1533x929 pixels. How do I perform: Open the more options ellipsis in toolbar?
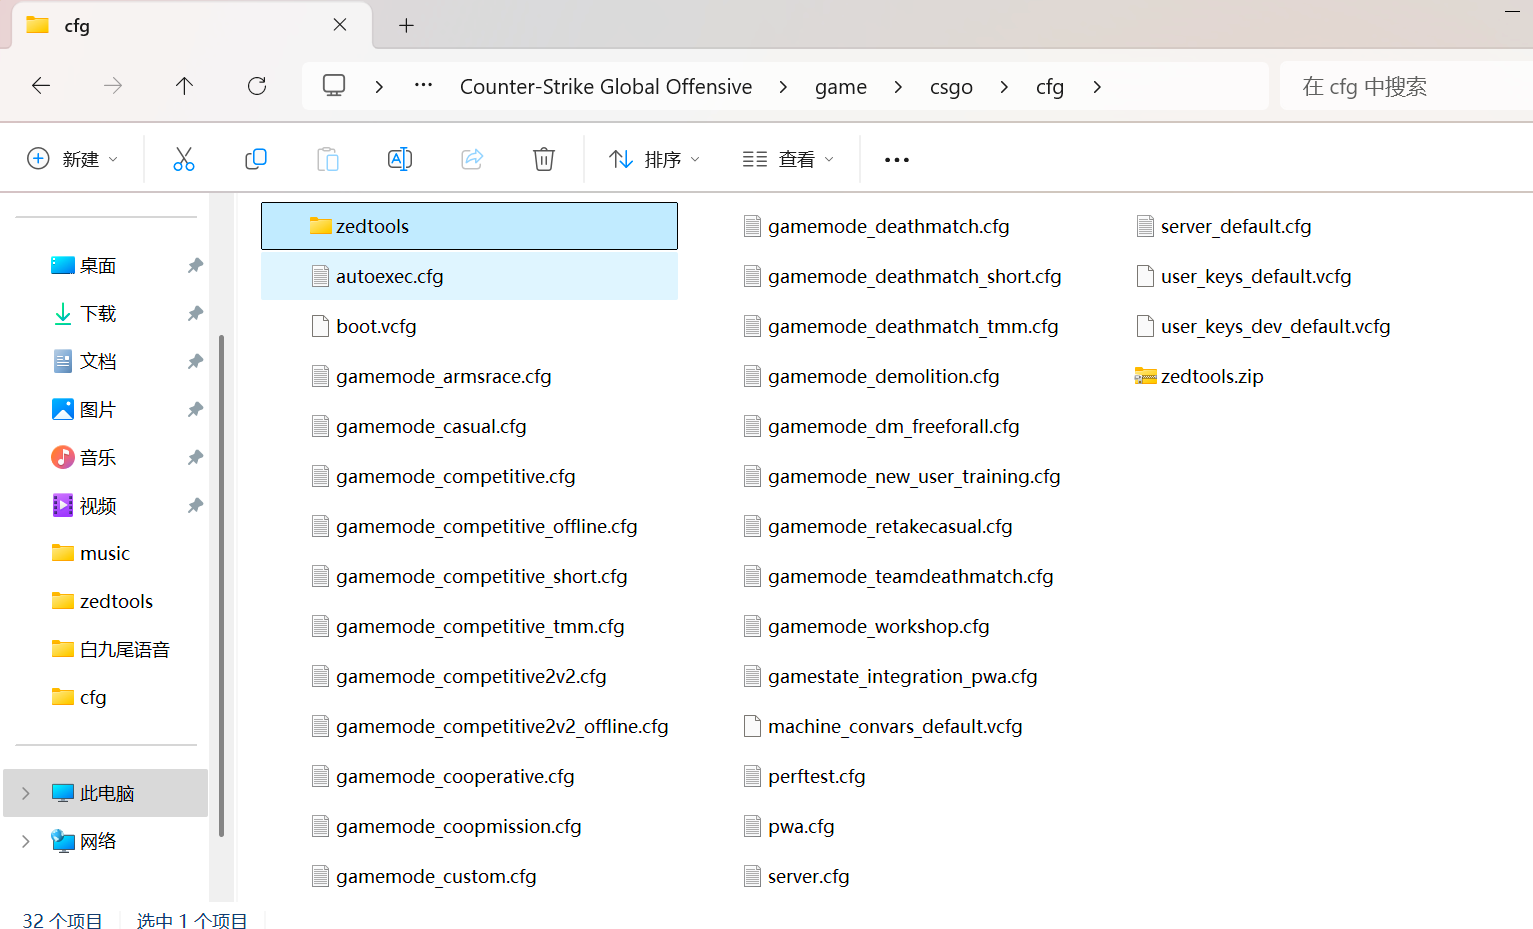coord(897,160)
